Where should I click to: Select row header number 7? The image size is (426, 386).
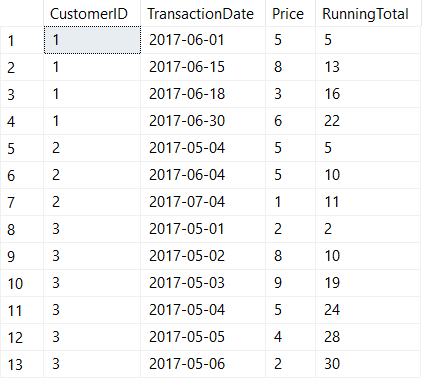pos(22,202)
